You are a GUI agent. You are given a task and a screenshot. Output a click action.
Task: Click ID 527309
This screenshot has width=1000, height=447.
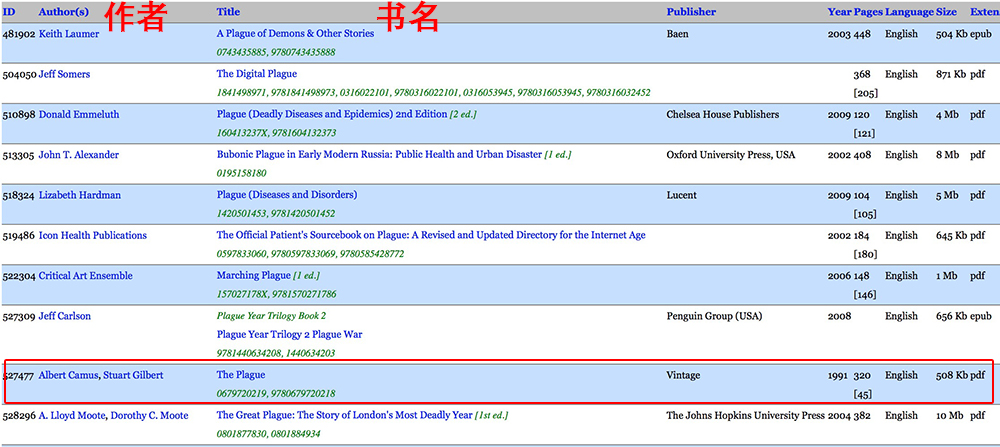click(19, 316)
